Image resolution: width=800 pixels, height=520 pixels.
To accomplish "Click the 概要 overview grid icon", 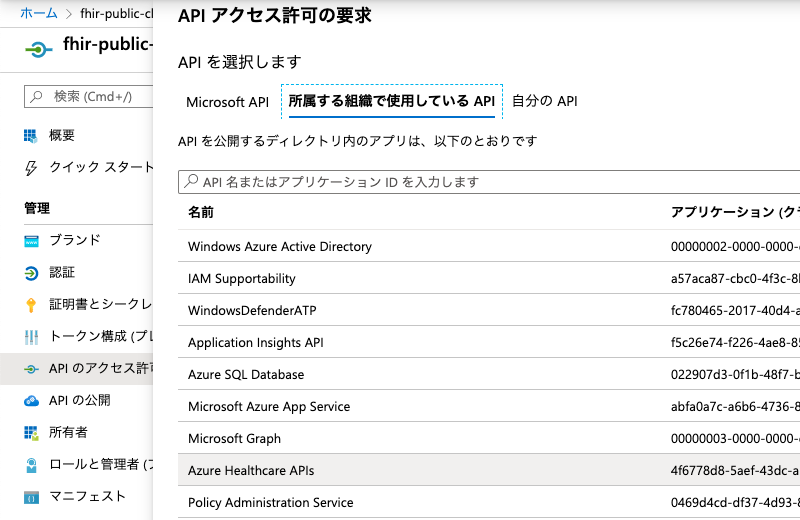I will 31,136.
